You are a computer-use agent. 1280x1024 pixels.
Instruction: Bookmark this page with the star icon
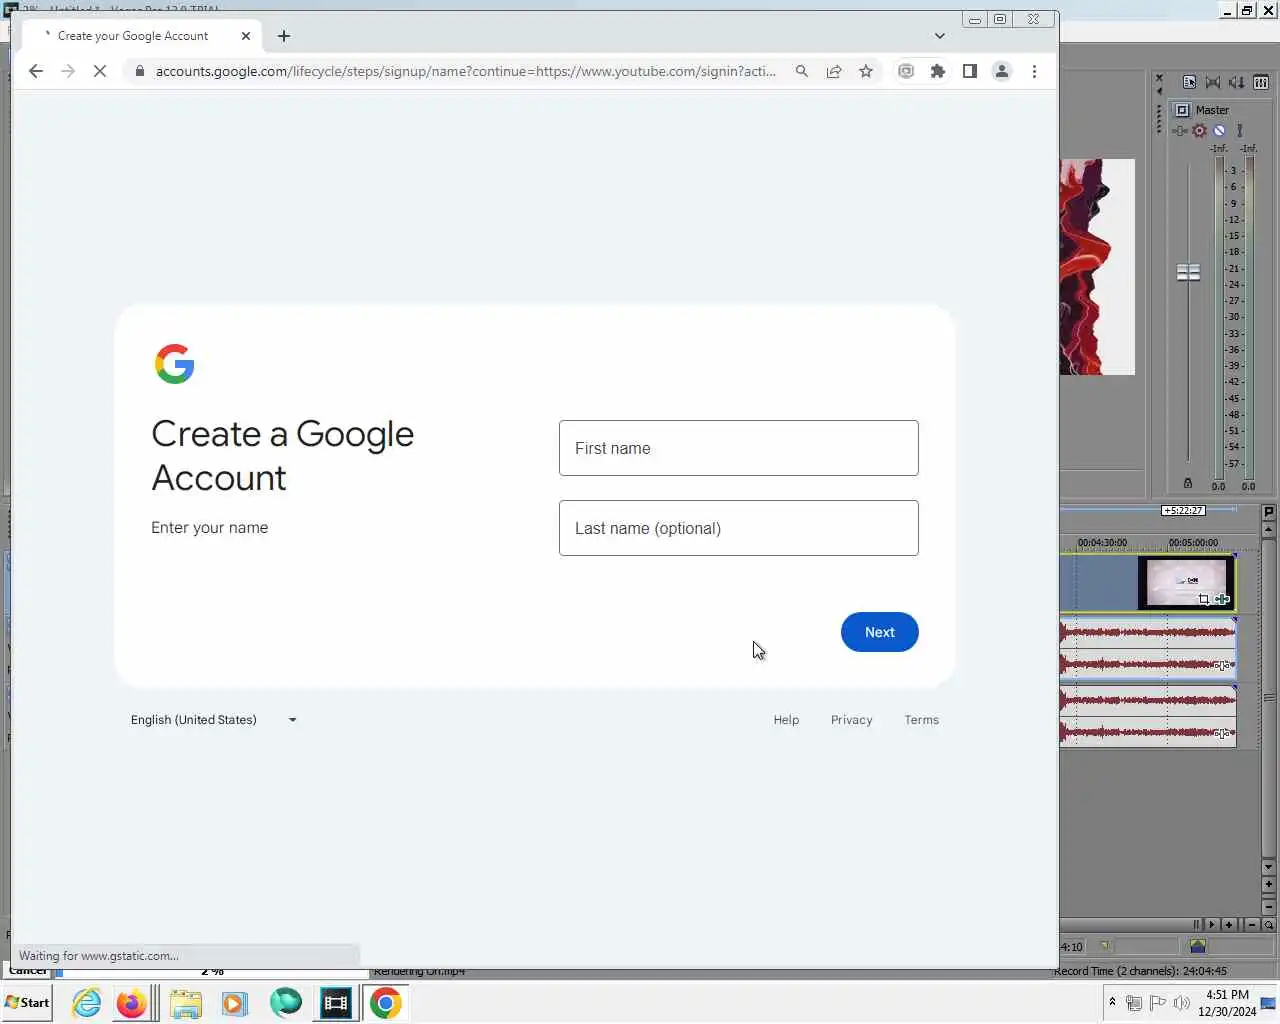866,71
